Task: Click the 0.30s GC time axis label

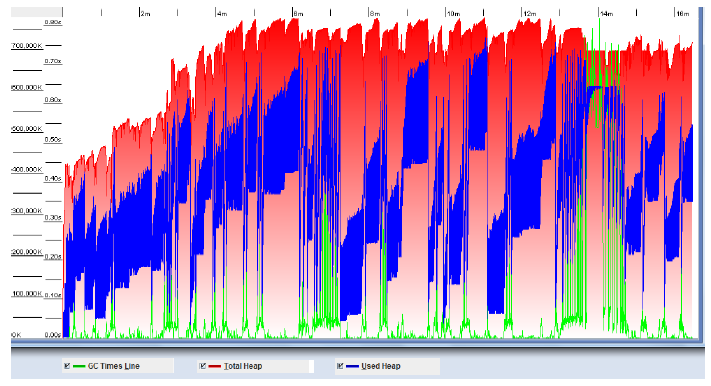Action: tap(53, 218)
